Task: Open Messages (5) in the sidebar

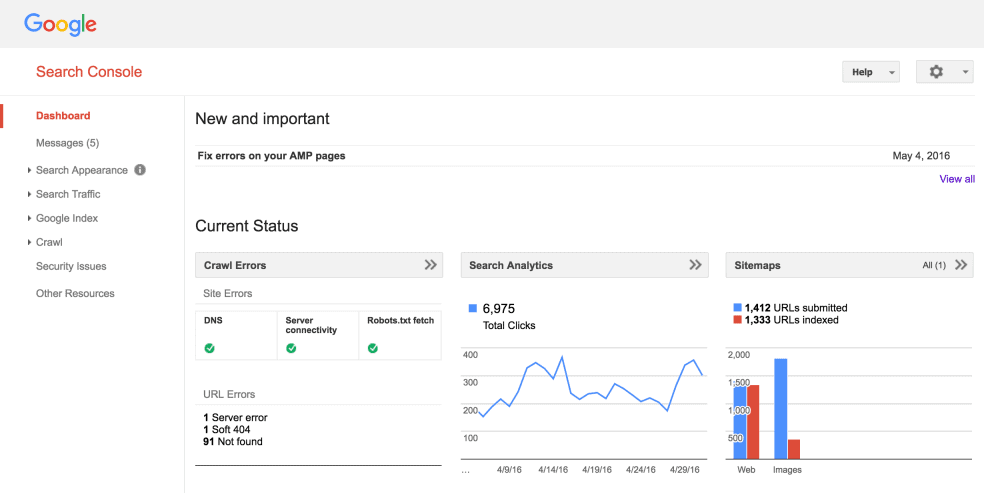Action: tap(68, 143)
